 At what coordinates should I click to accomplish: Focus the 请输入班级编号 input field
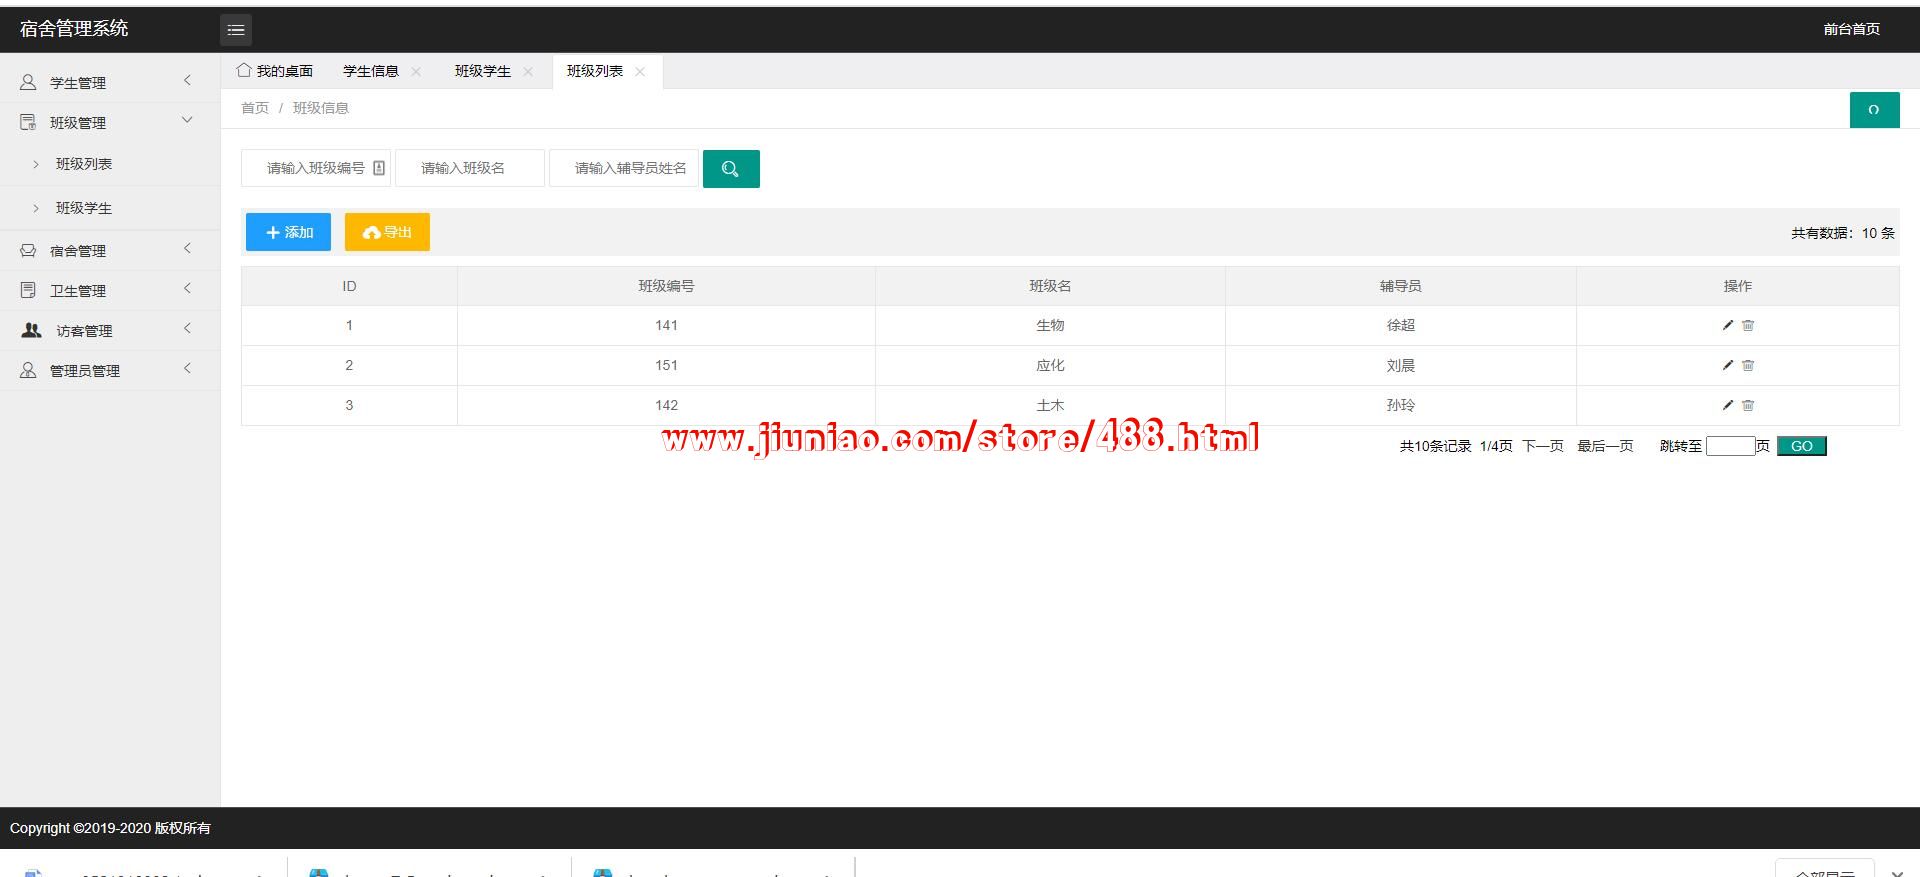tap(316, 168)
